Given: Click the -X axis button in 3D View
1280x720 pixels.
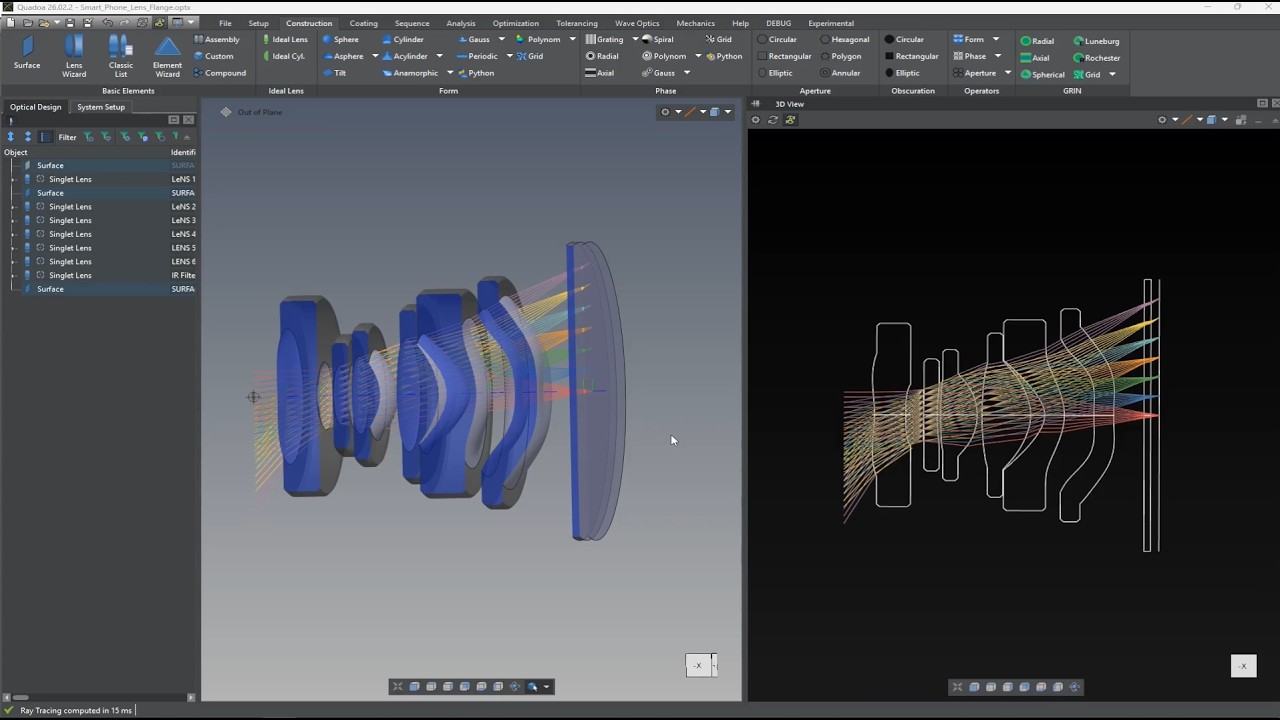Looking at the screenshot, I should click(x=1243, y=666).
